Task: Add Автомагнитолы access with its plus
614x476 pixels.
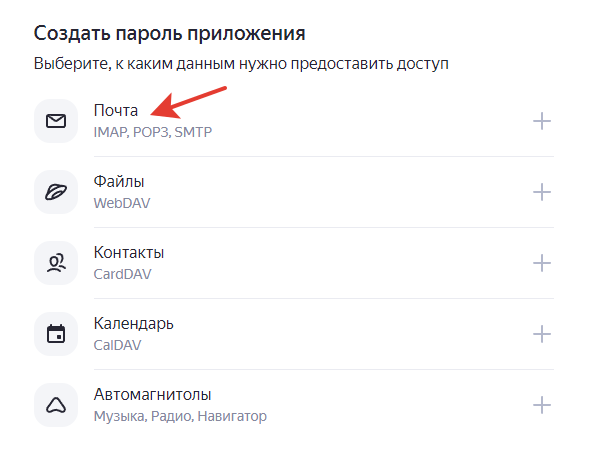Action: click(542, 405)
